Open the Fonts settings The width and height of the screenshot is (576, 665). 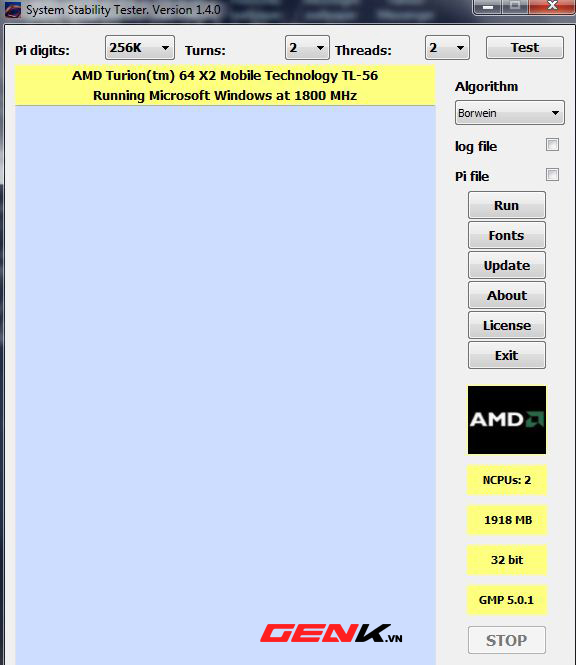(x=507, y=235)
